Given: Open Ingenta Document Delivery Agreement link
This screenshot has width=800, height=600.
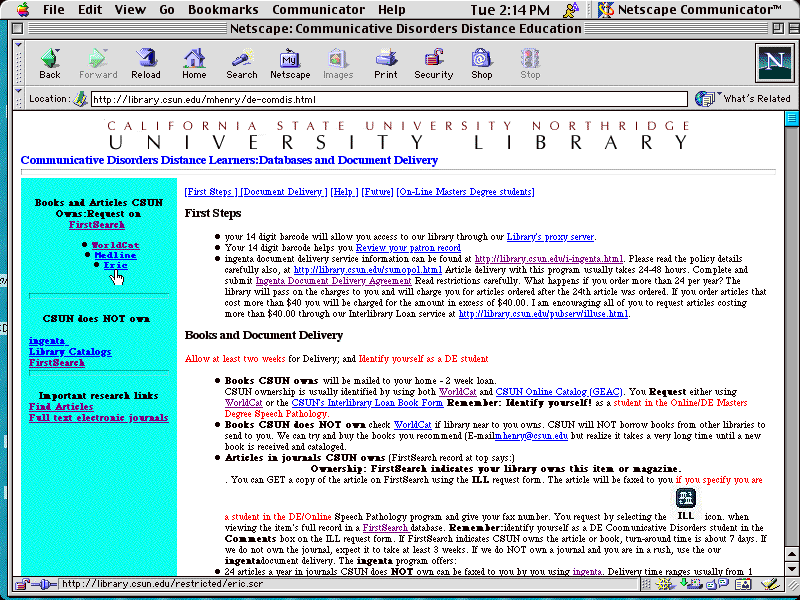Looking at the screenshot, I should (333, 281).
